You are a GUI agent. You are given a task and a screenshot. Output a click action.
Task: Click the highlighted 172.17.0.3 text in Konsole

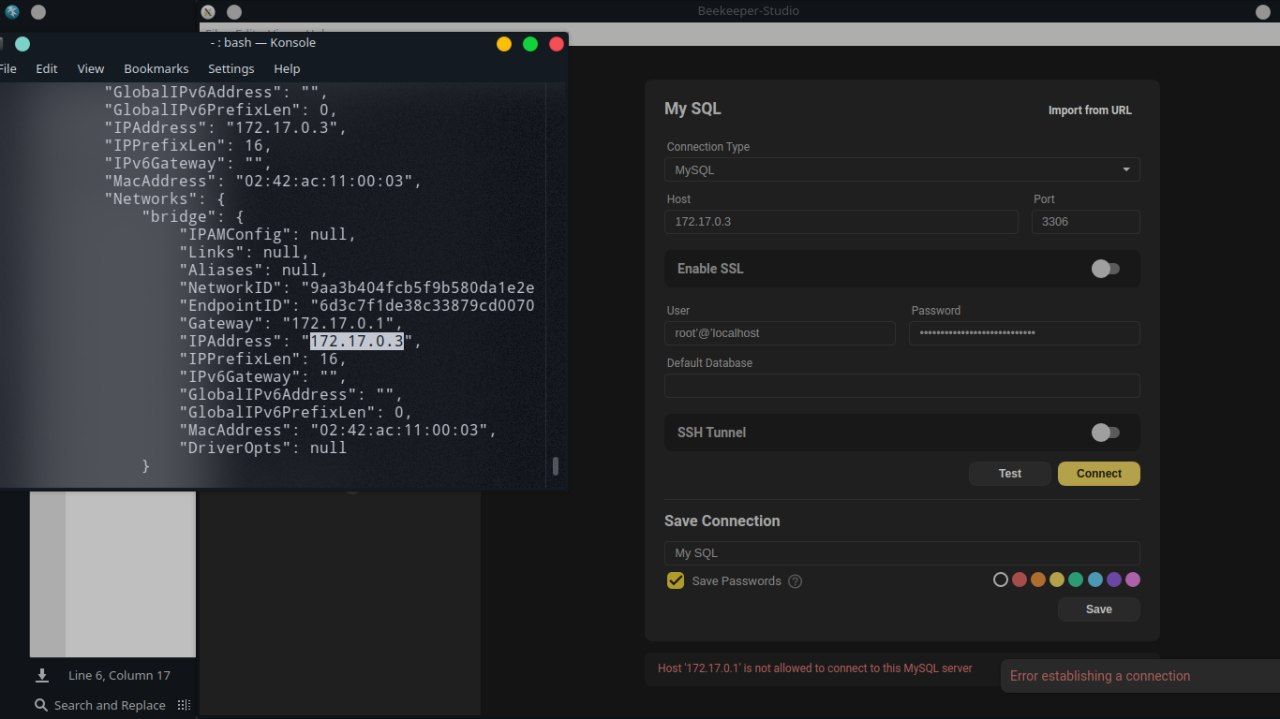356,341
